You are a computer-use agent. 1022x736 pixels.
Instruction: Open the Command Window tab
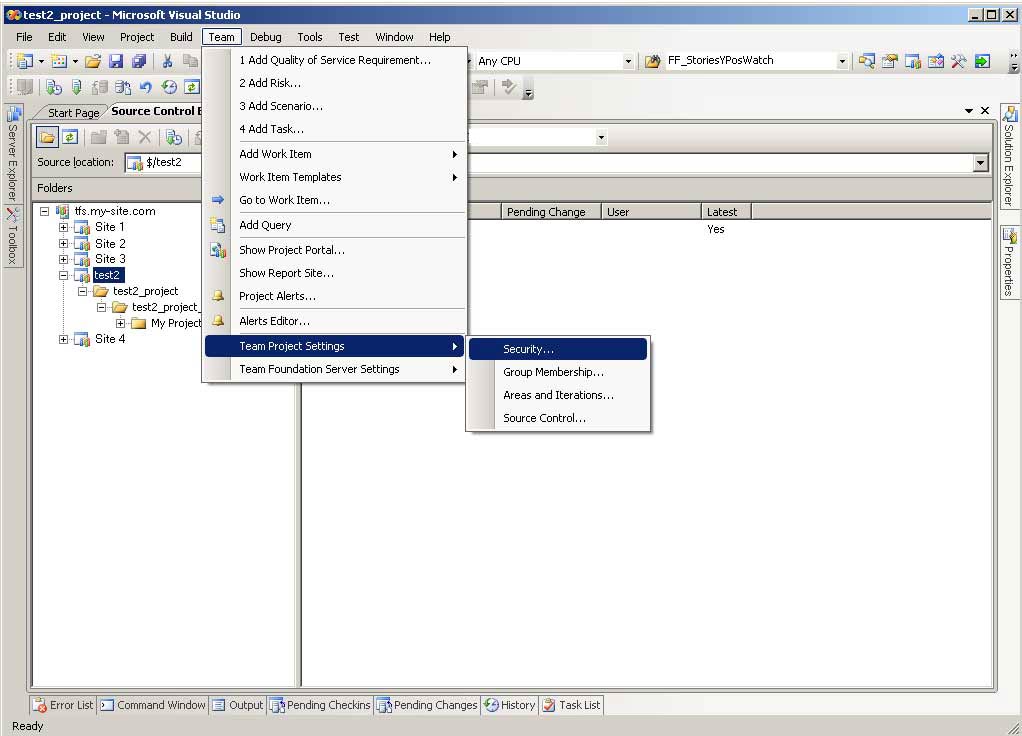[x=153, y=705]
